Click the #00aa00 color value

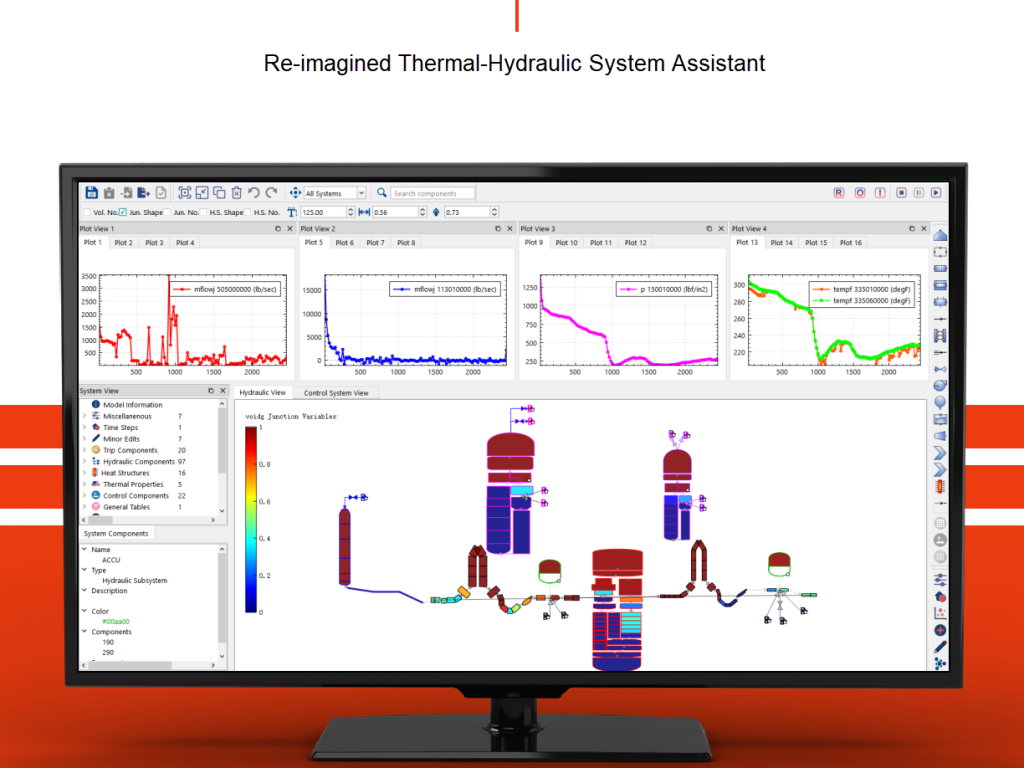[x=116, y=621]
